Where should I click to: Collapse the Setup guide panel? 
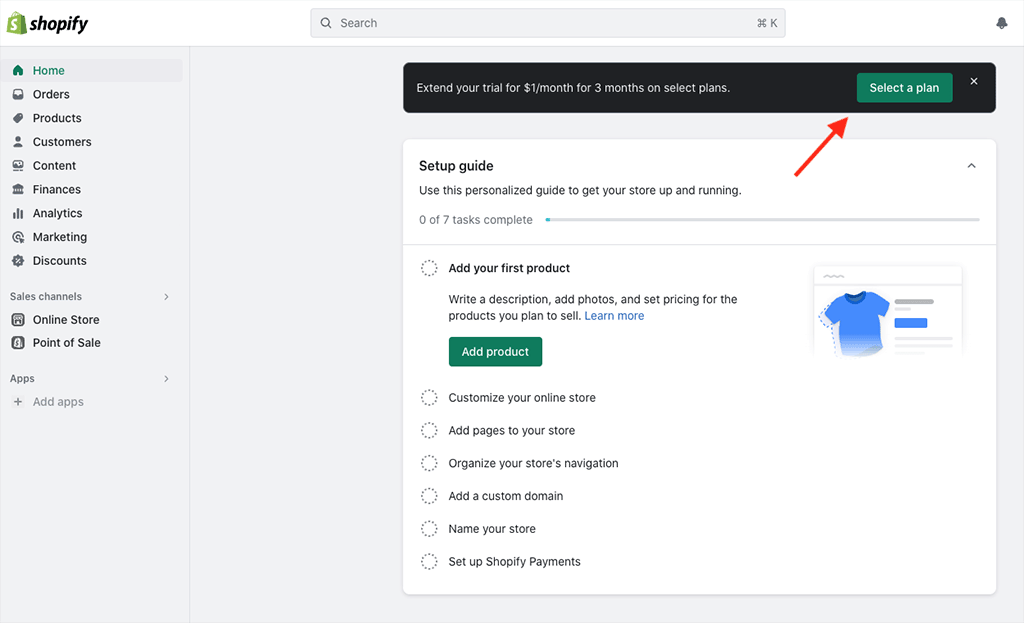point(970,165)
